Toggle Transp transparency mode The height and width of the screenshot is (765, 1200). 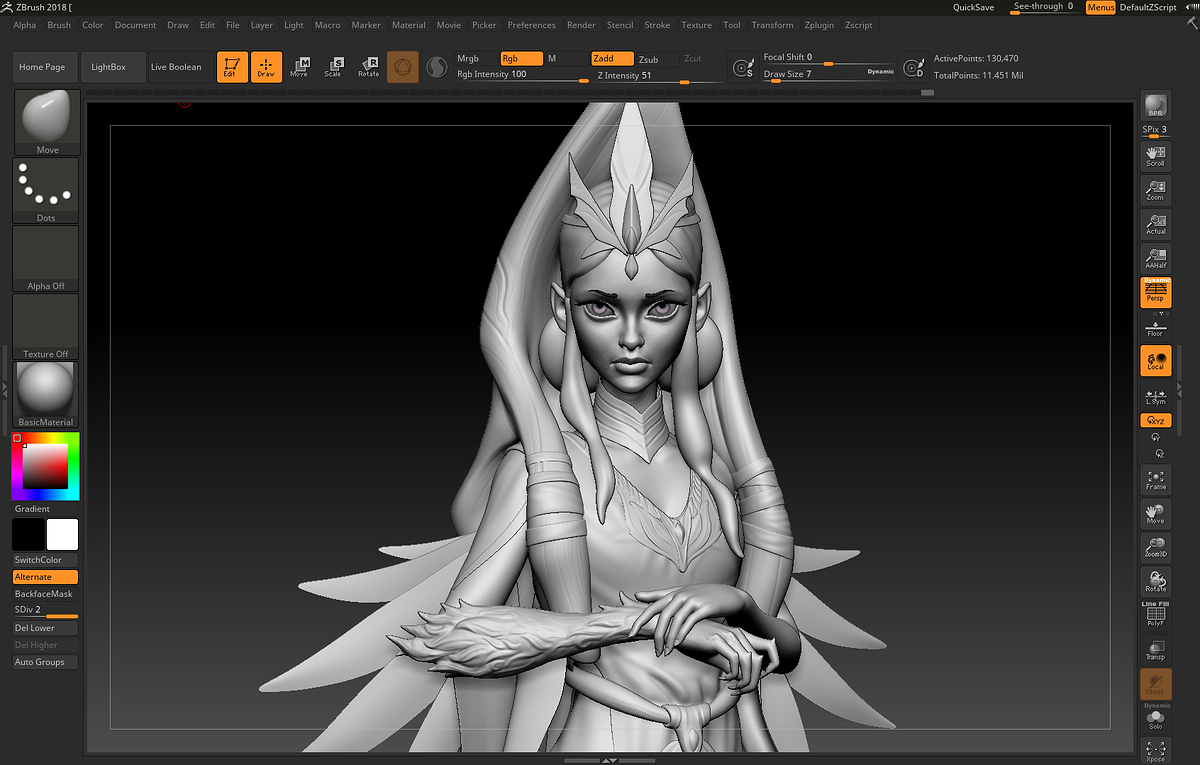click(x=1156, y=650)
